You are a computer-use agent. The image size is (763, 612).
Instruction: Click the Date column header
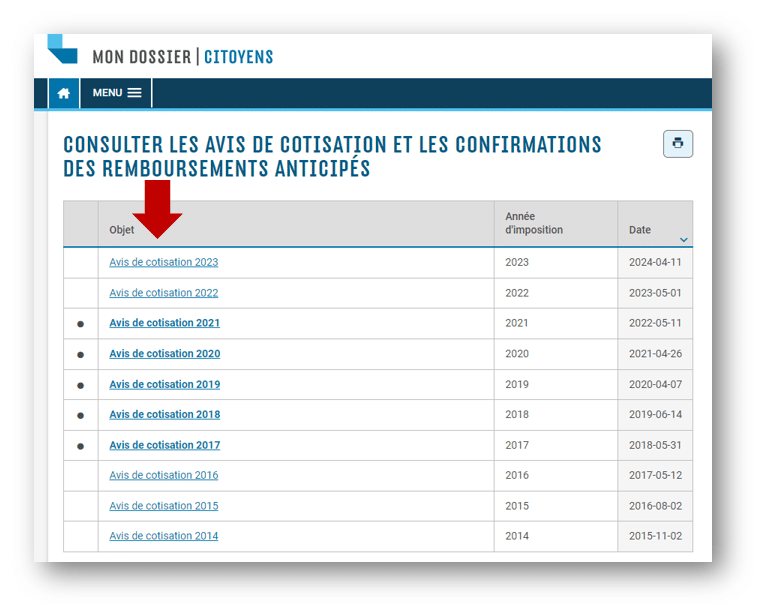(x=639, y=230)
